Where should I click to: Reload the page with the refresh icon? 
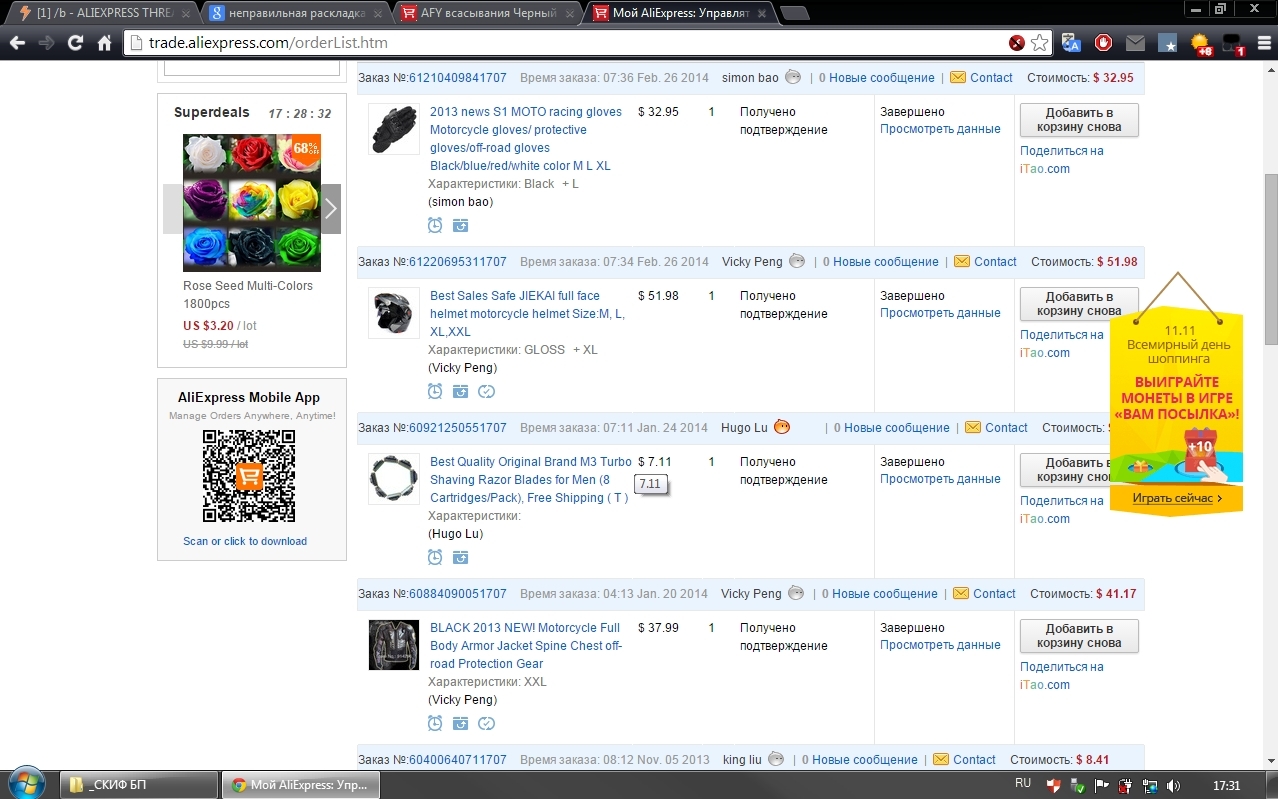pyautogui.click(x=75, y=43)
